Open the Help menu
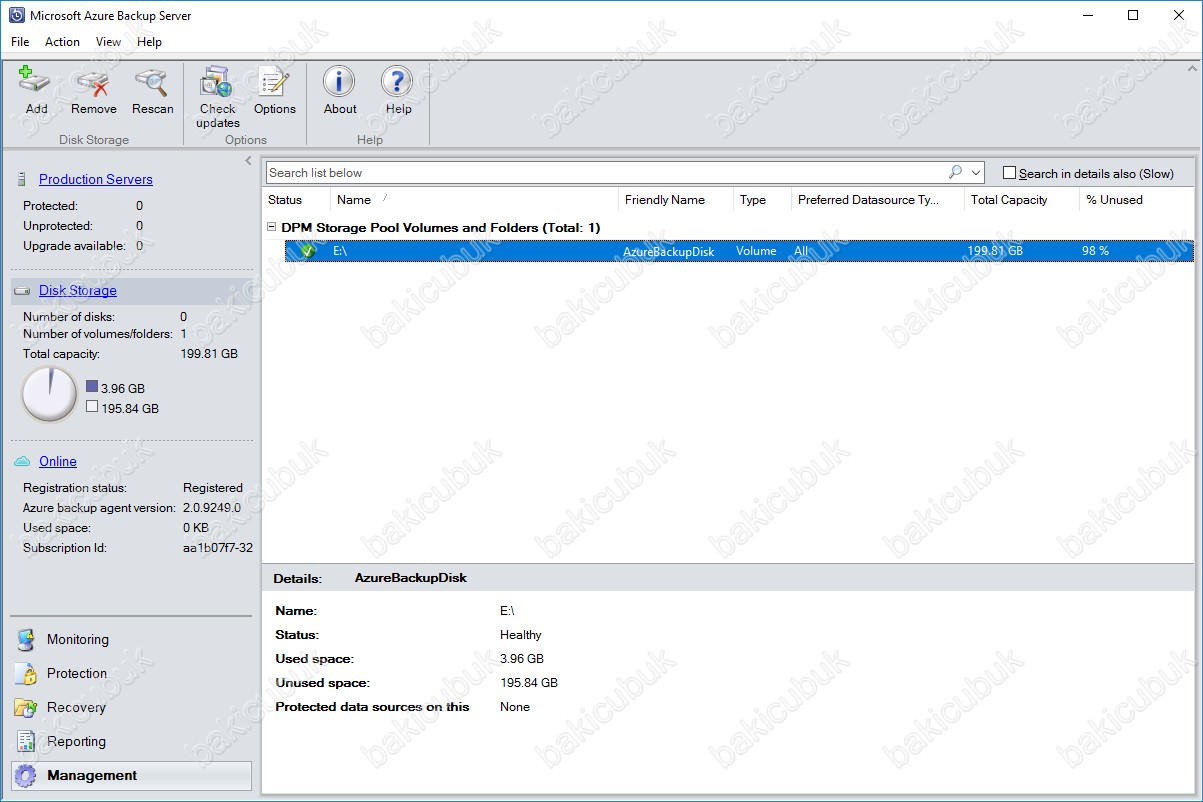Viewport: 1203px width, 802px height. coord(149,42)
